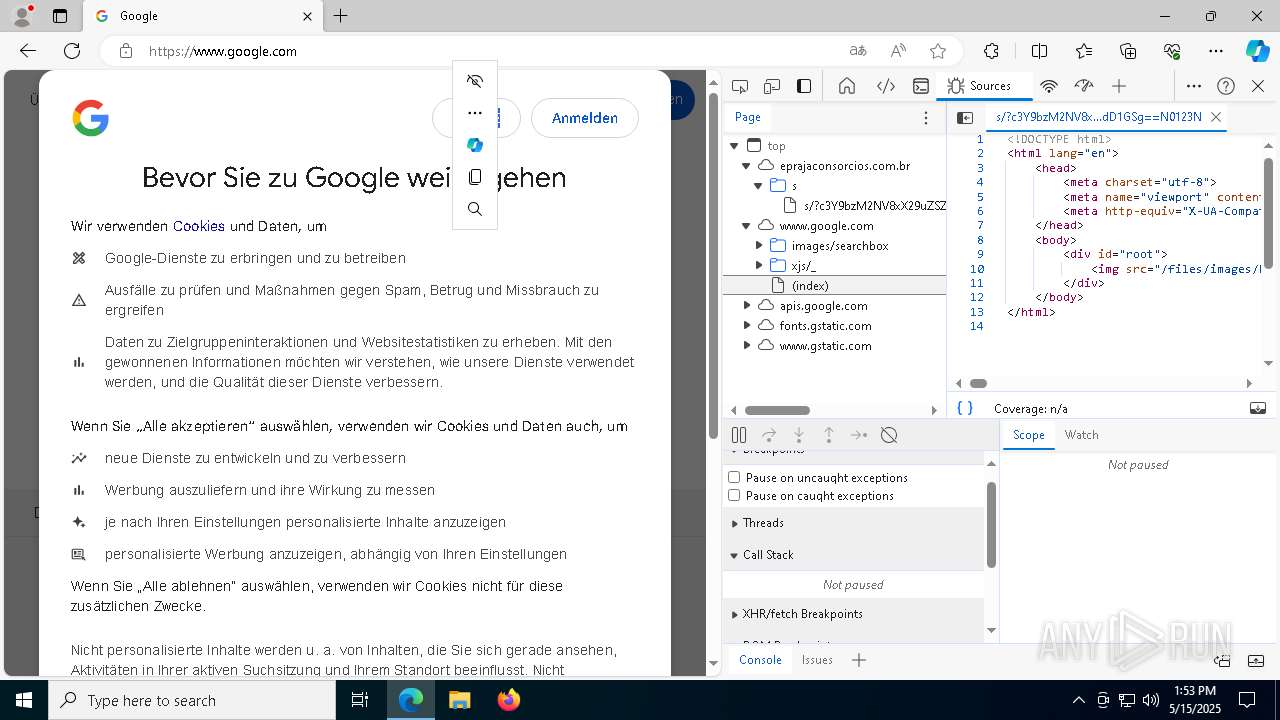Click the mini menu ellipsis more options
This screenshot has height=720, width=1280.
click(x=475, y=113)
